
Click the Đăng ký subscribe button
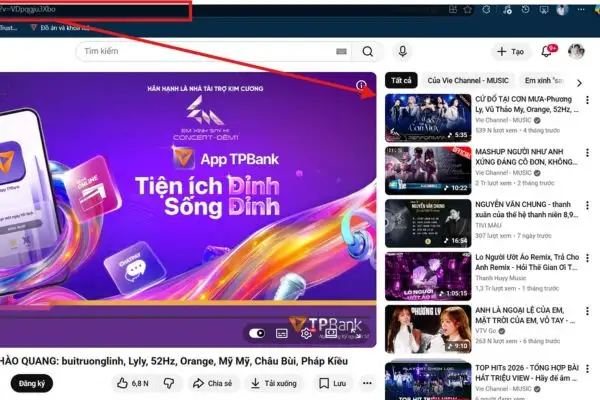(x=32, y=383)
